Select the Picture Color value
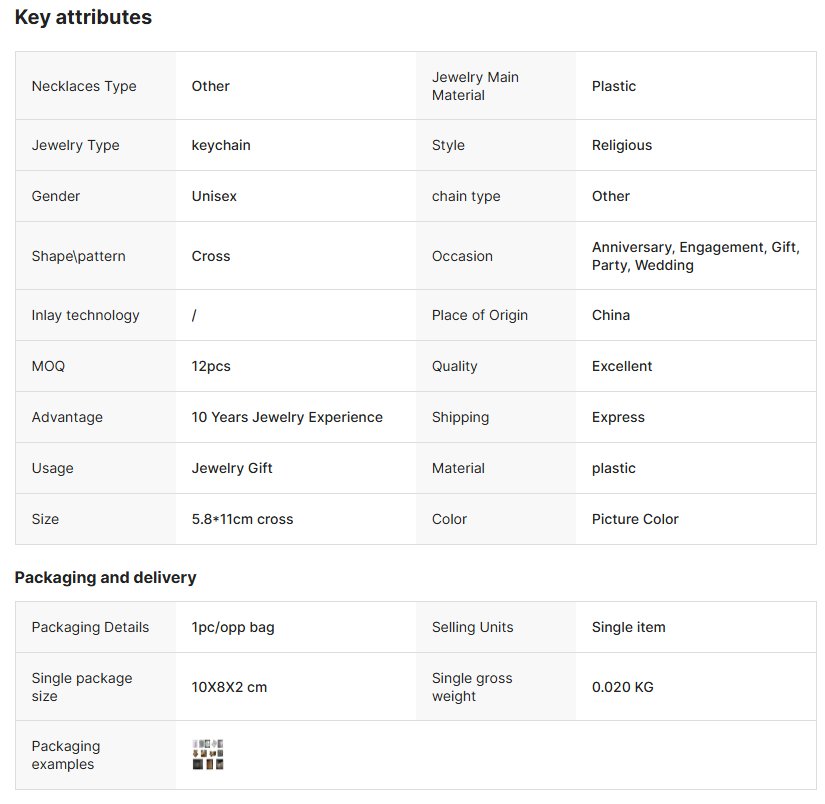 click(635, 519)
